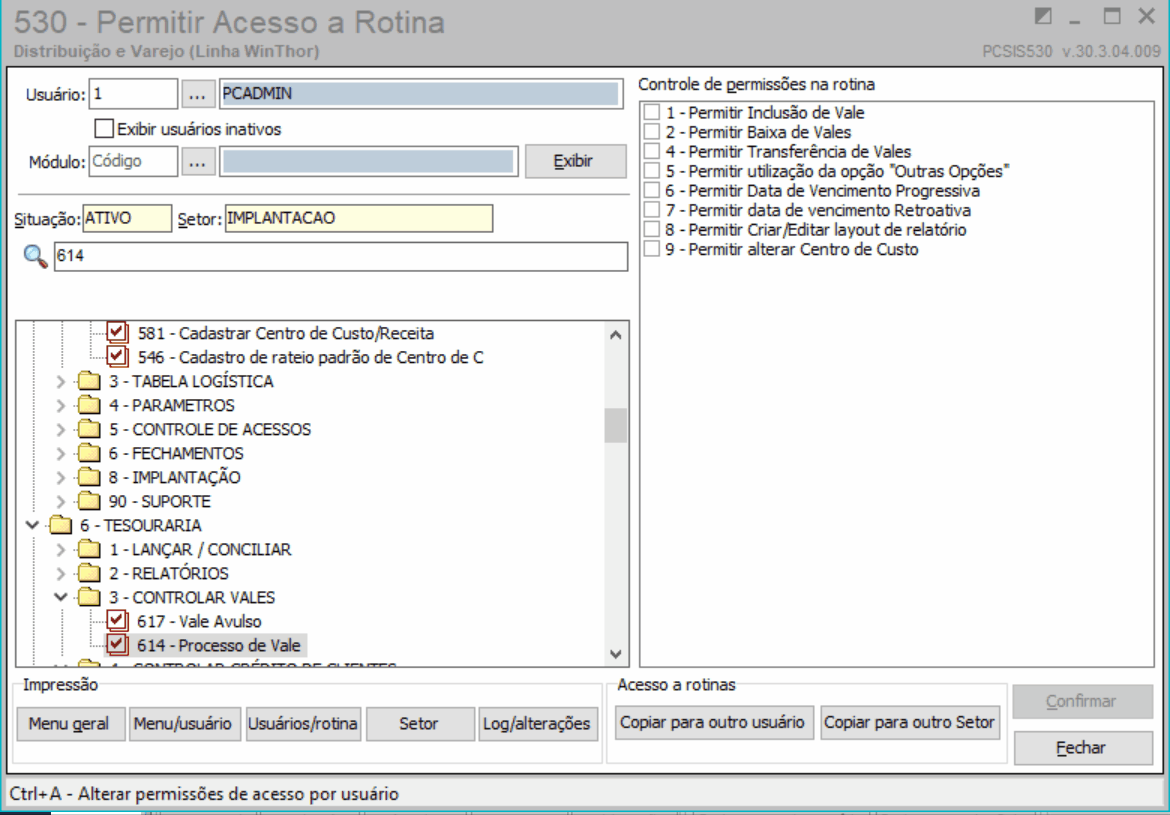Collapse the 6 - TESOURARIA node
Image resolution: width=1170 pixels, height=815 pixels.
point(32,525)
